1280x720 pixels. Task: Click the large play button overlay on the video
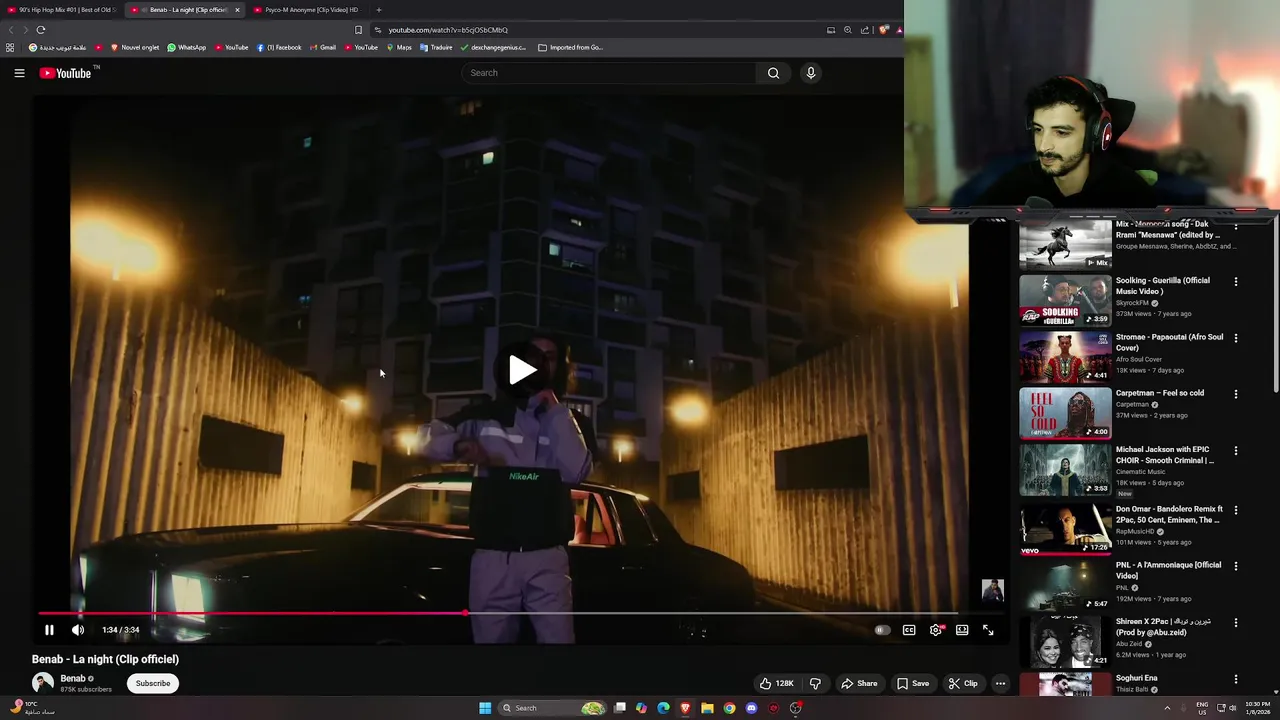[x=521, y=370]
